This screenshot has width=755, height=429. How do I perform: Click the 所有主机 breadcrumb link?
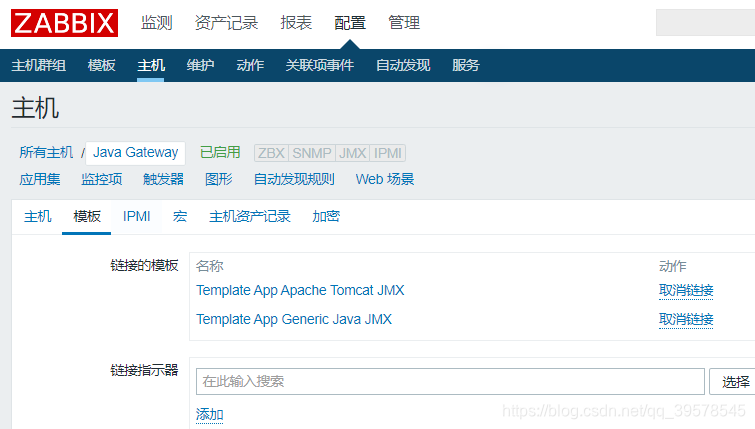pyautogui.click(x=46, y=153)
